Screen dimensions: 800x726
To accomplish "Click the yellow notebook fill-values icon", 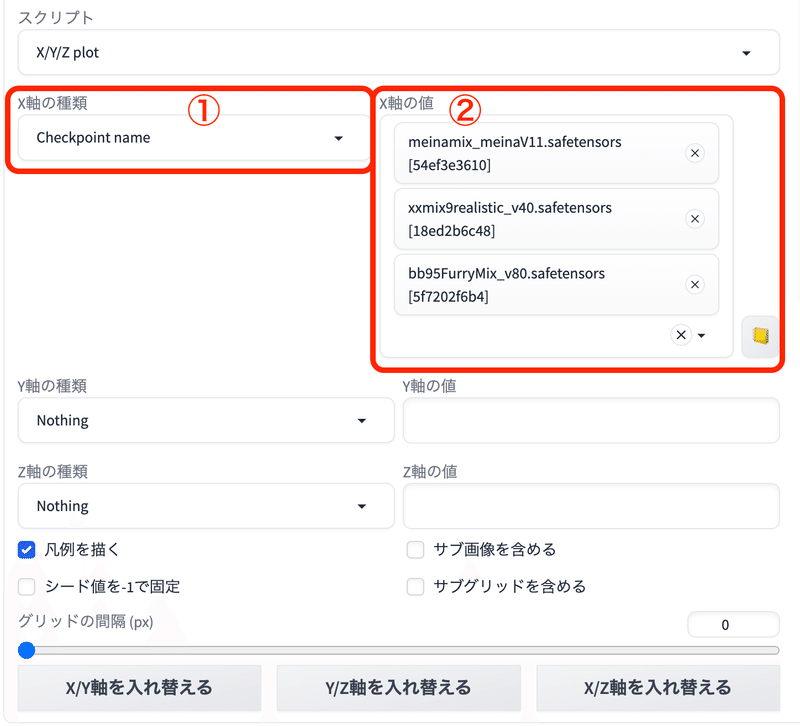I will point(760,336).
